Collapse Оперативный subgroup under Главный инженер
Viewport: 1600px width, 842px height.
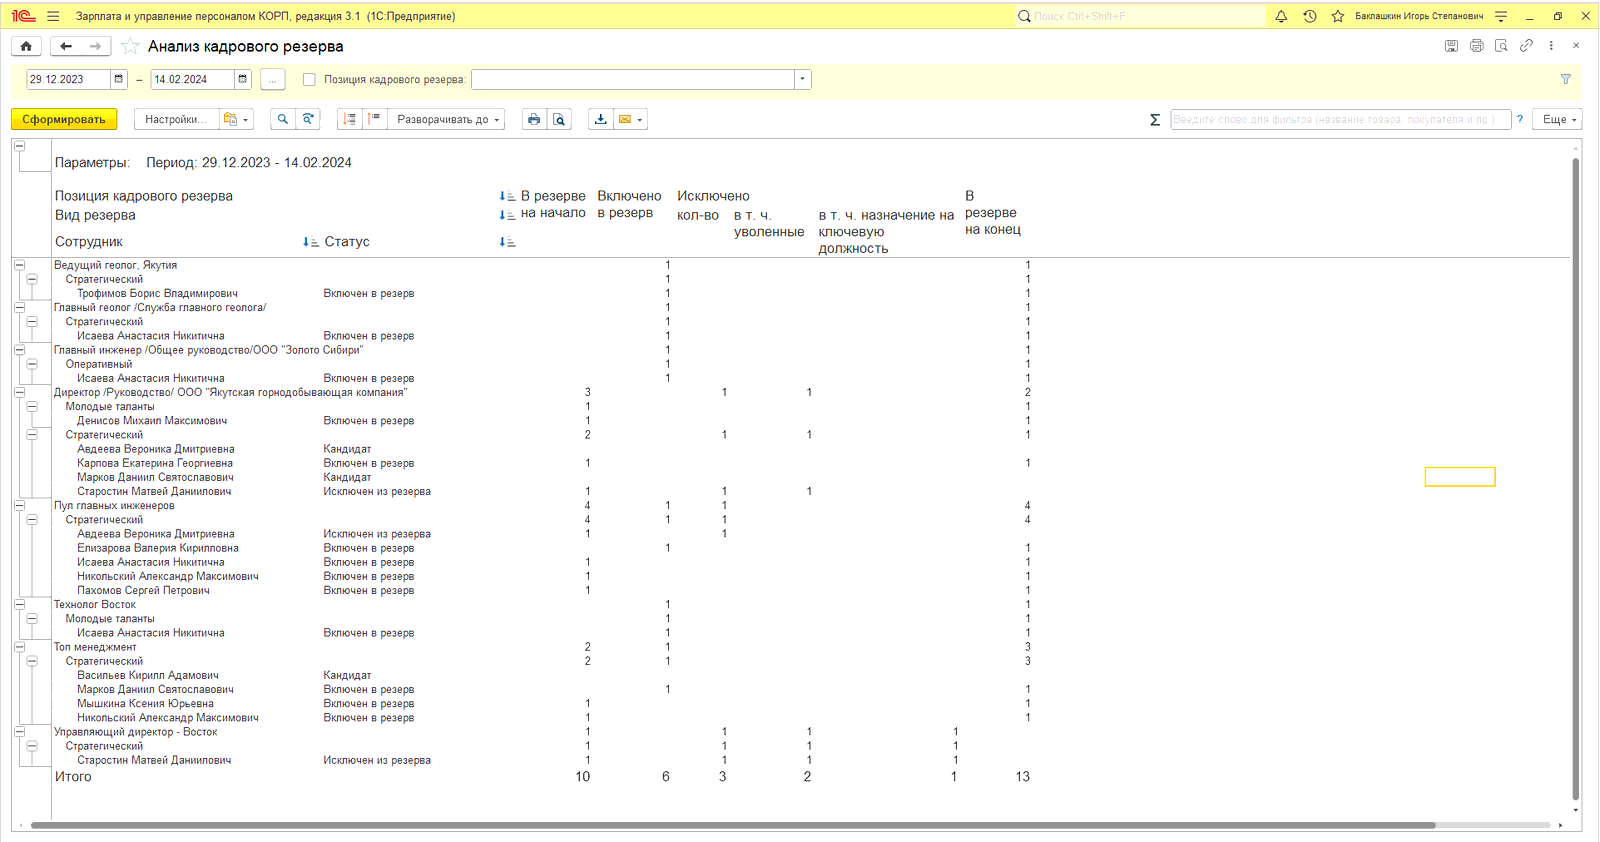[32, 364]
